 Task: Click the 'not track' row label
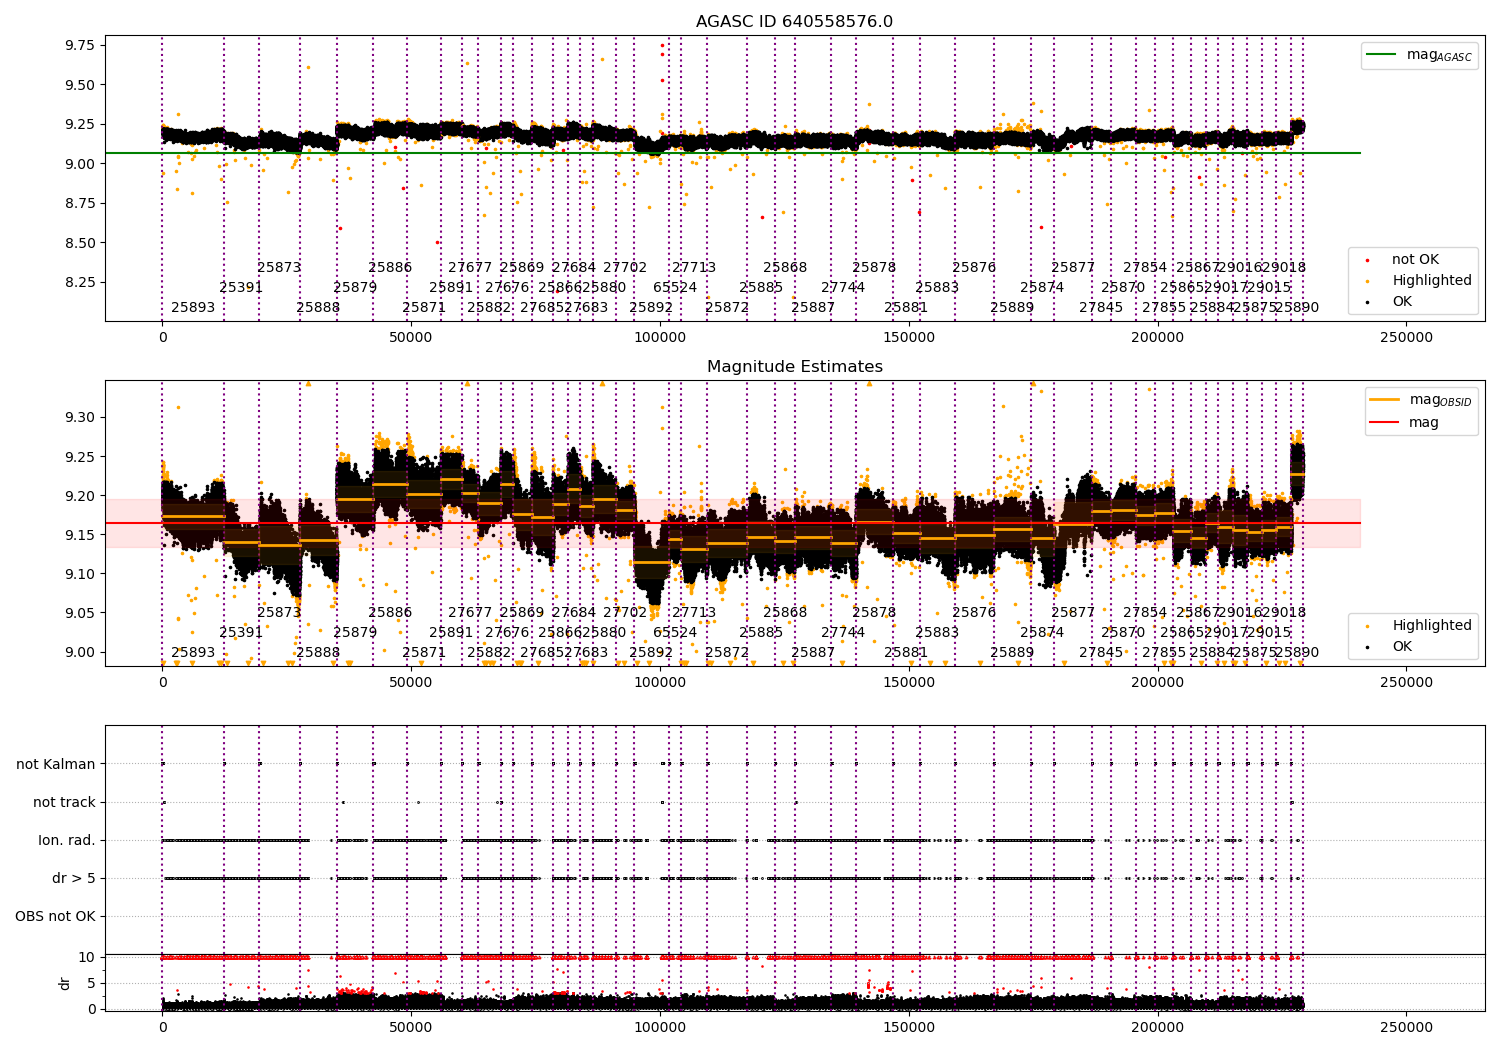pyautogui.click(x=64, y=802)
